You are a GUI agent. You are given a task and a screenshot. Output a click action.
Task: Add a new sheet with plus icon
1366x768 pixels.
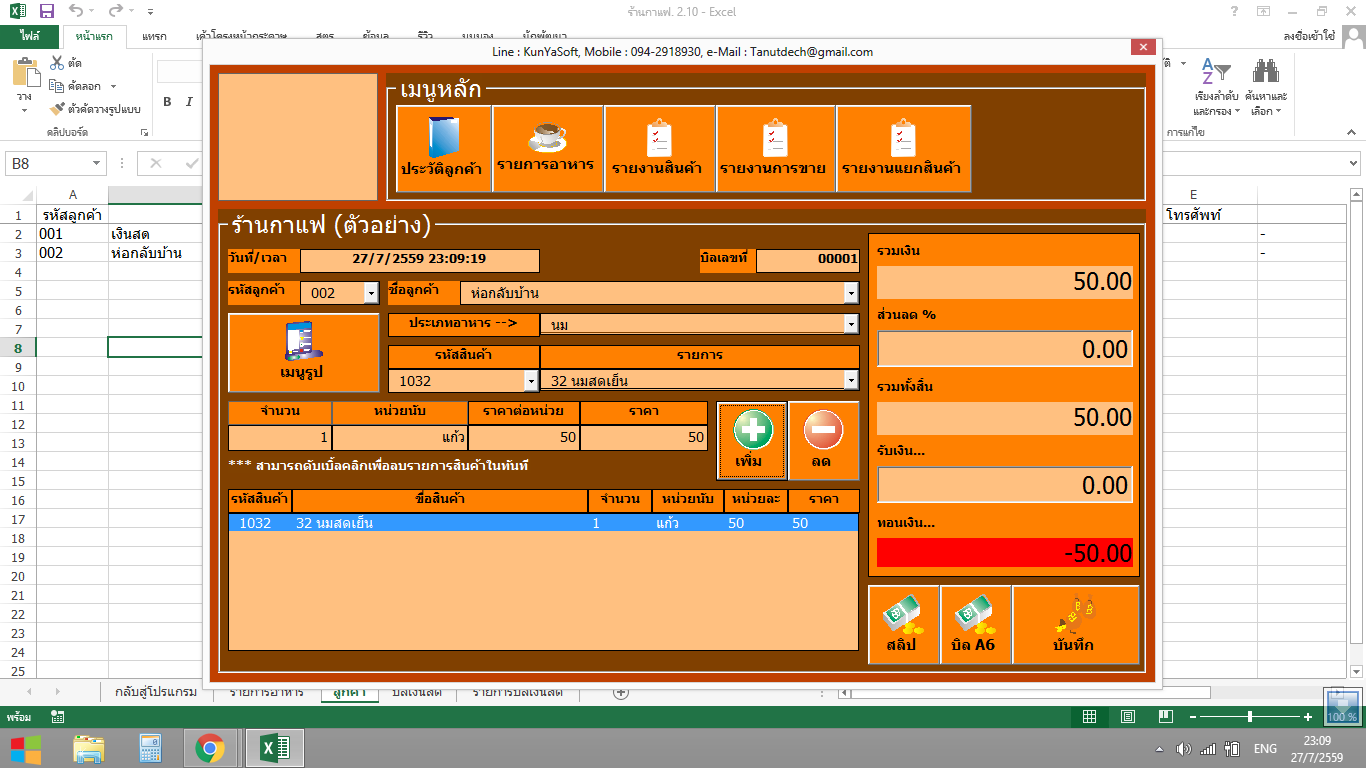click(x=620, y=692)
